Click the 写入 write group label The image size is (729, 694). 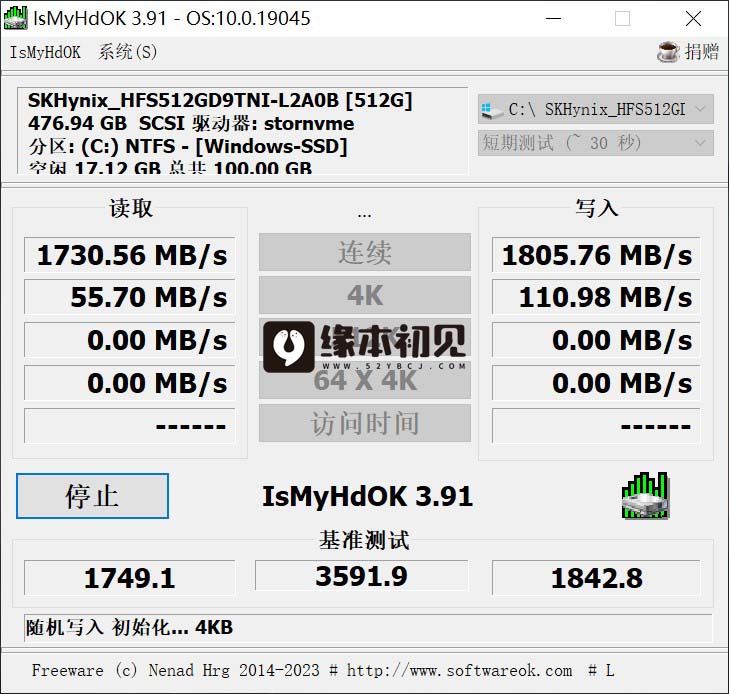point(596,208)
